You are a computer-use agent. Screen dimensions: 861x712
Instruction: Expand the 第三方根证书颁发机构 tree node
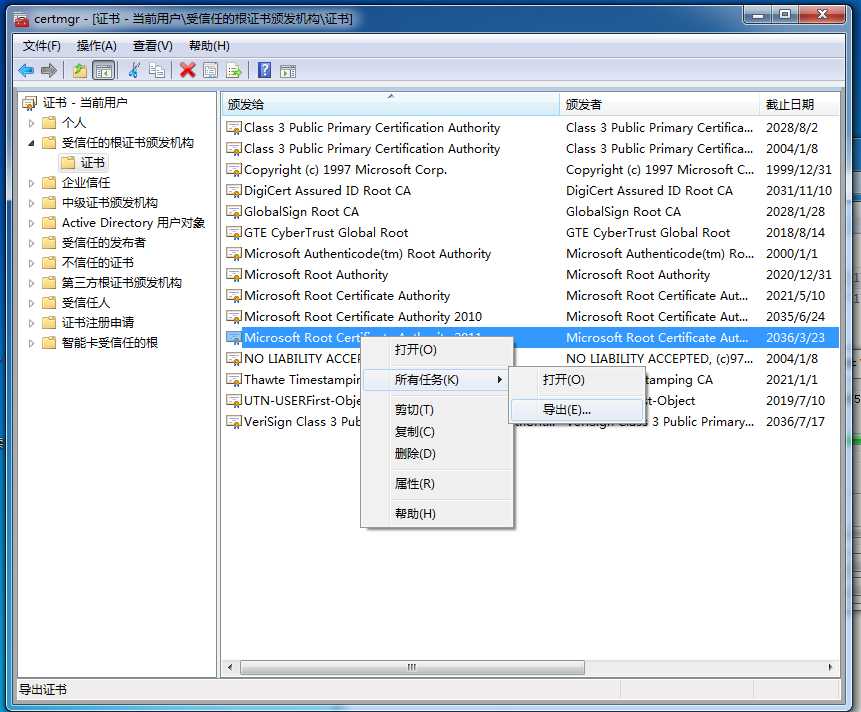point(31,283)
